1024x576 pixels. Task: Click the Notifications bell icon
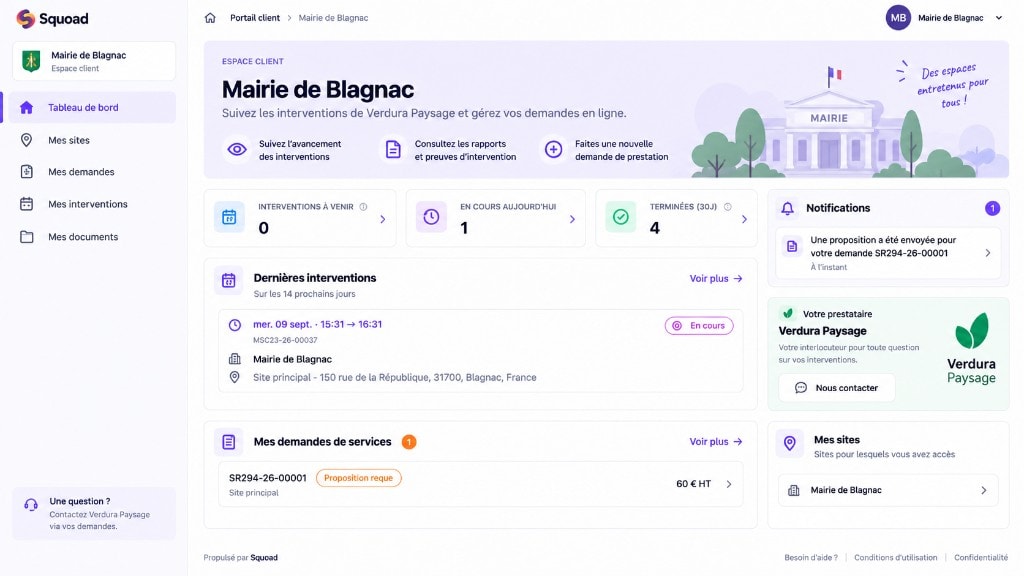[788, 208]
